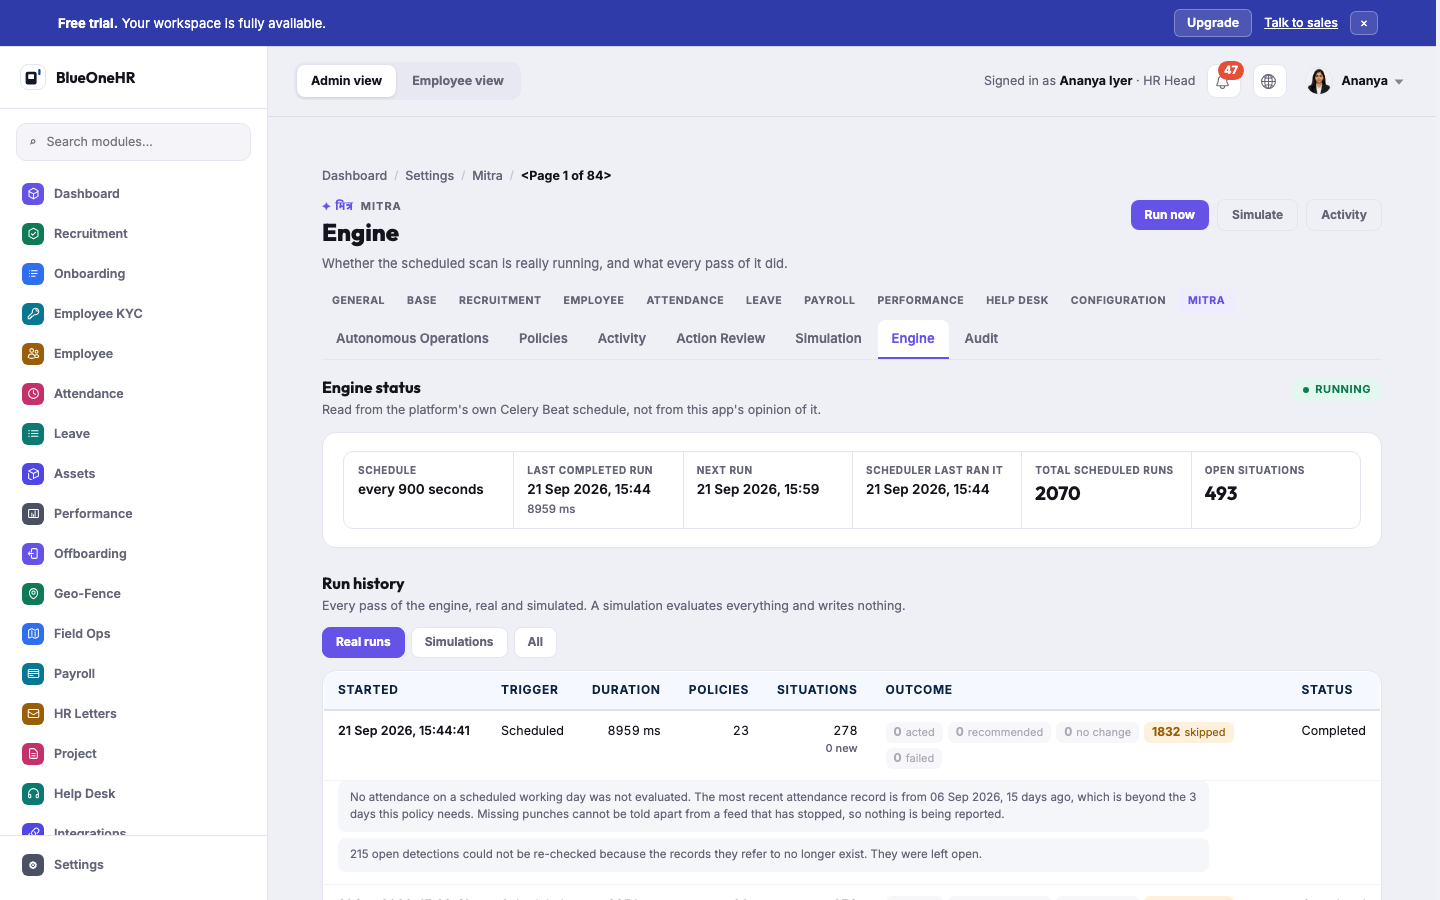Select the Payroll card icon
Viewport: 1440px width, 900px height.
pyautogui.click(x=33, y=673)
